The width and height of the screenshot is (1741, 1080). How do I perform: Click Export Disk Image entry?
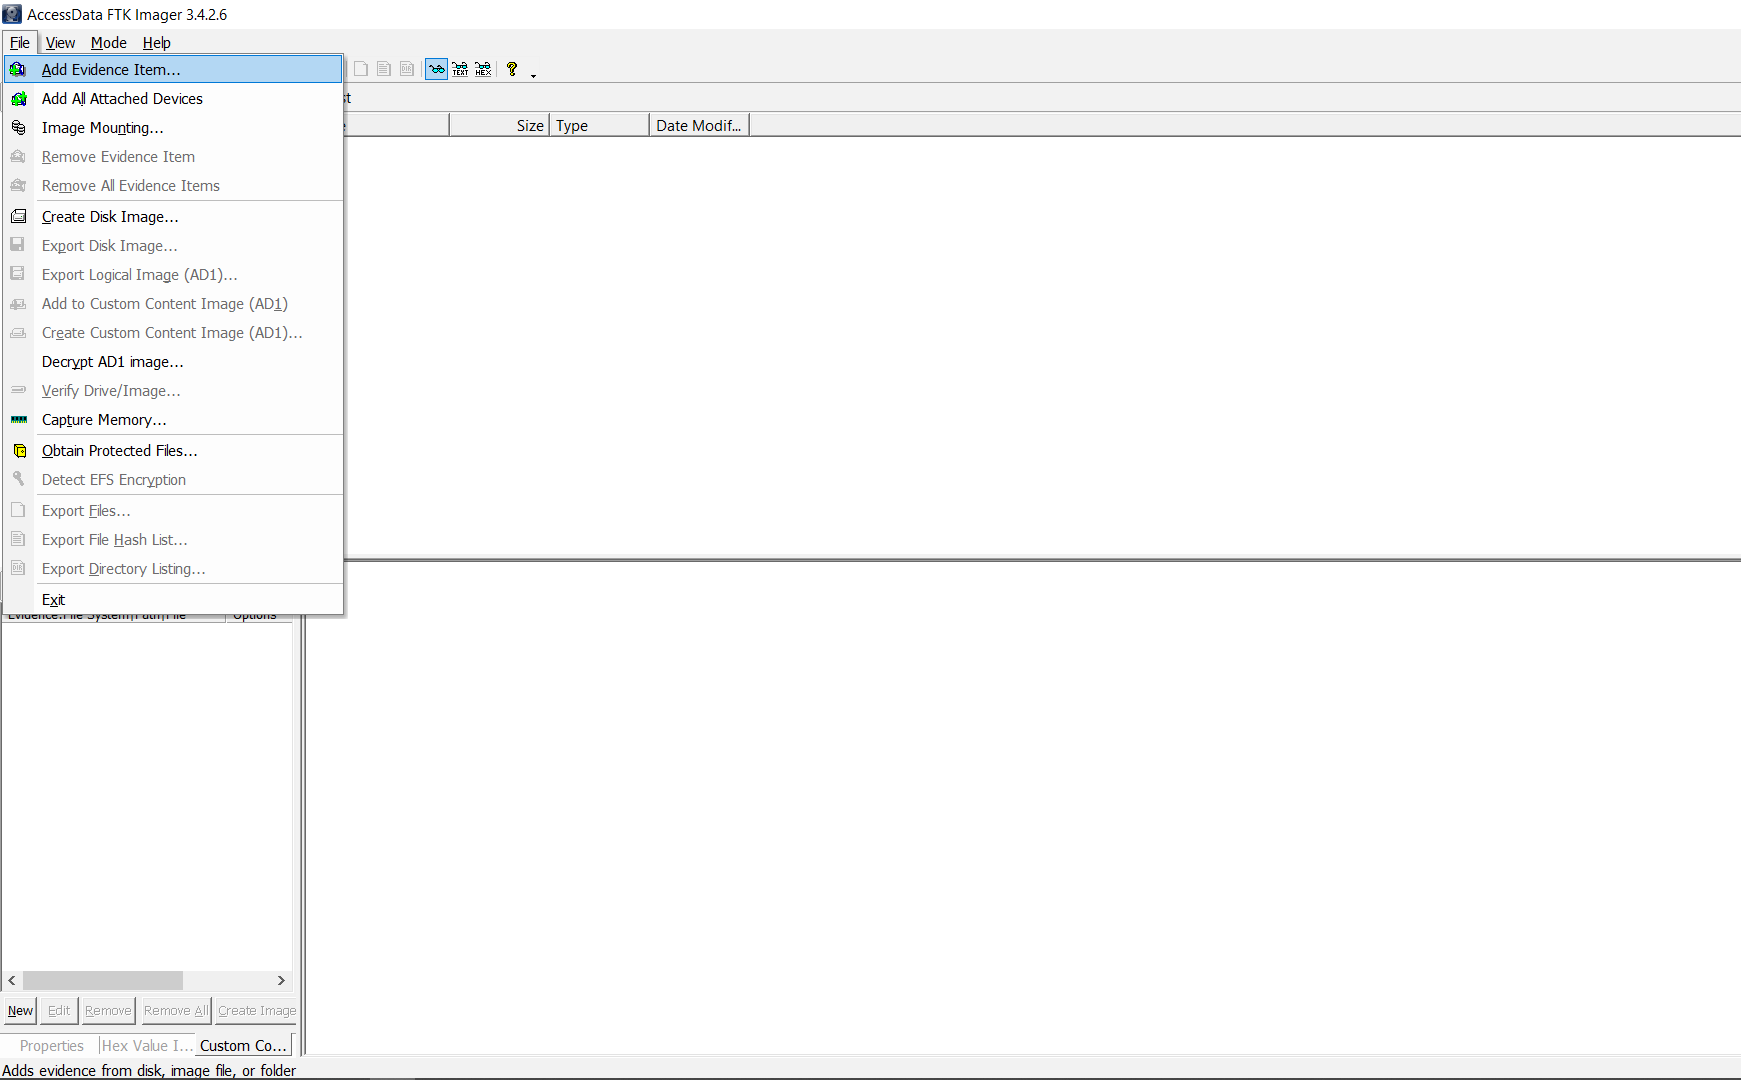pyautogui.click(x=173, y=245)
